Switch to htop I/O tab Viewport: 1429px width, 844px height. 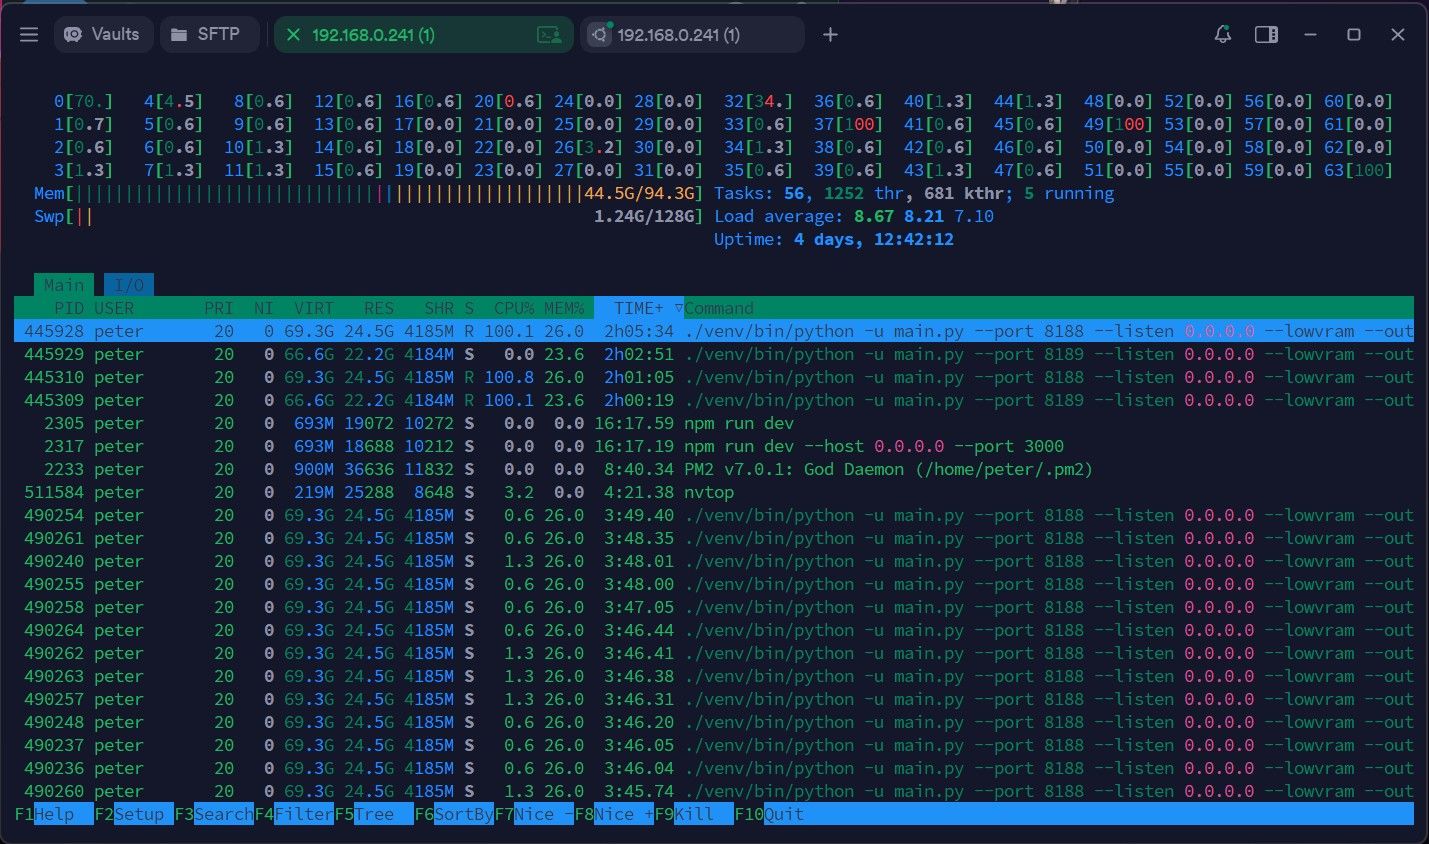pyautogui.click(x=129, y=285)
